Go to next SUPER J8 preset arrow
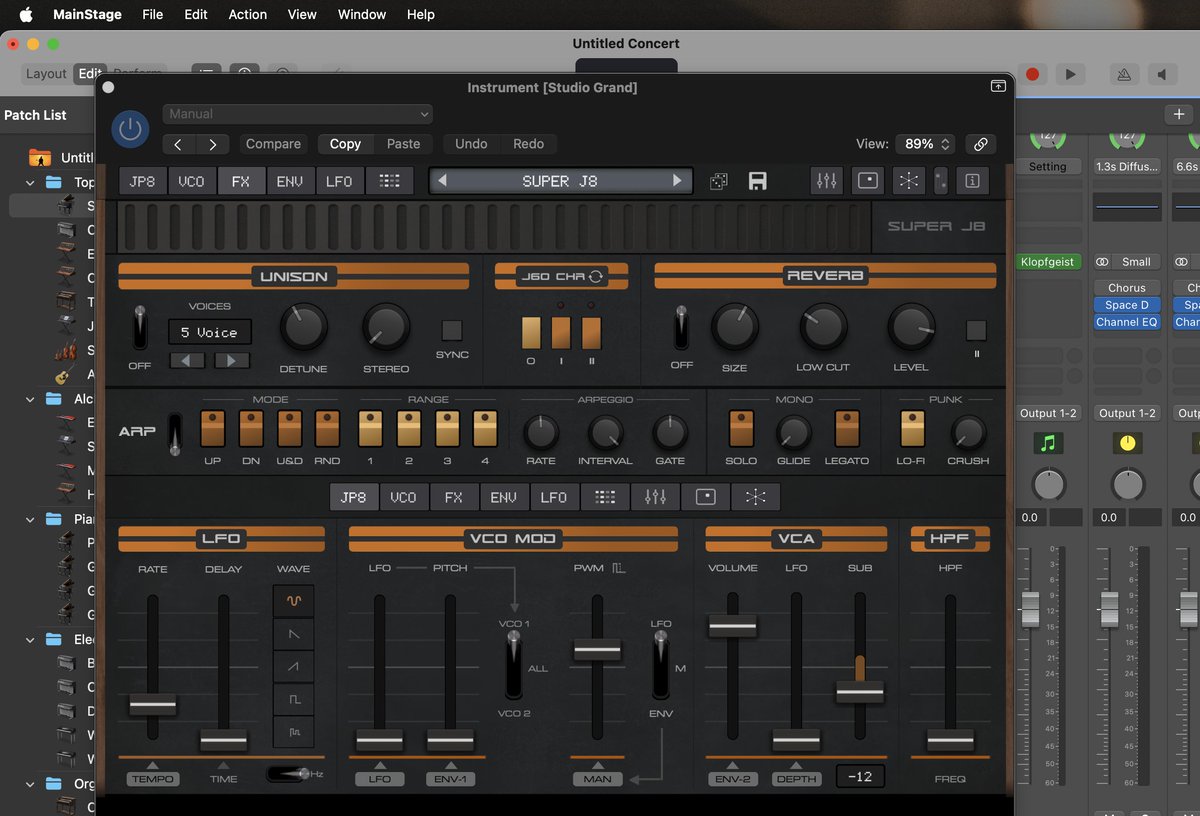Viewport: 1200px width, 816px height. point(677,181)
